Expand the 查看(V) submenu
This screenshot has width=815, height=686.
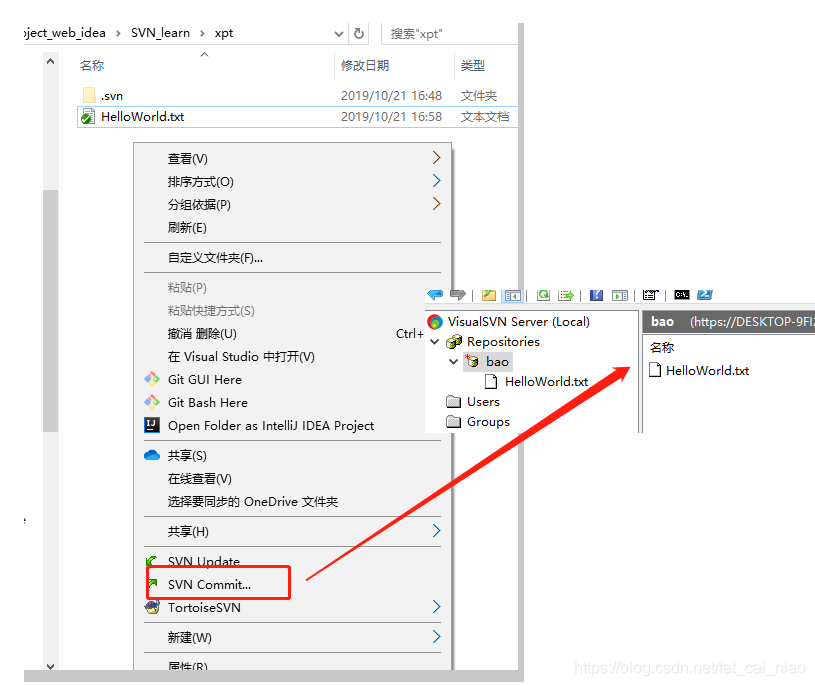pyautogui.click(x=436, y=157)
